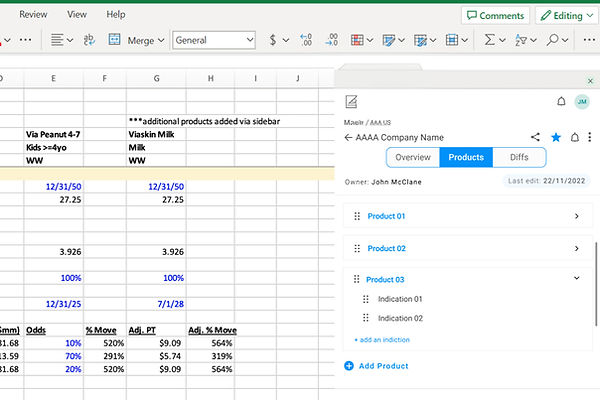Collapse Product 03 chevron
Viewport: 600px width, 400px height.
click(577, 278)
